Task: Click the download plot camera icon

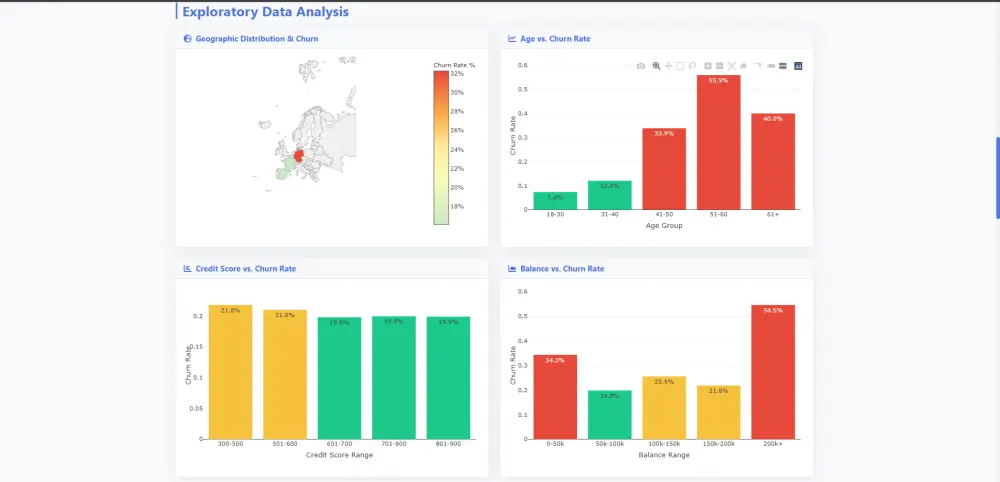Action: tap(641, 66)
